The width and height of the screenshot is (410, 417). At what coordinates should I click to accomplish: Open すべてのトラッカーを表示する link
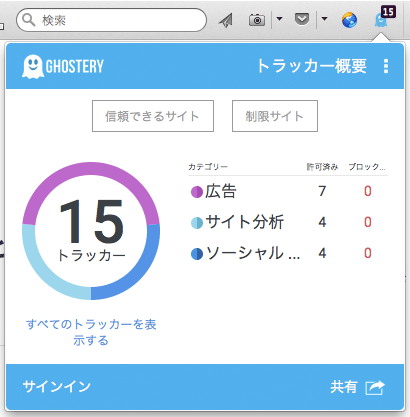coord(91,332)
